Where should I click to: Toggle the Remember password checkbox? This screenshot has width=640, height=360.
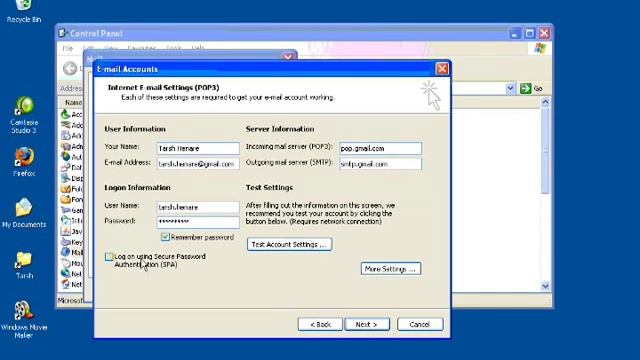pos(165,237)
